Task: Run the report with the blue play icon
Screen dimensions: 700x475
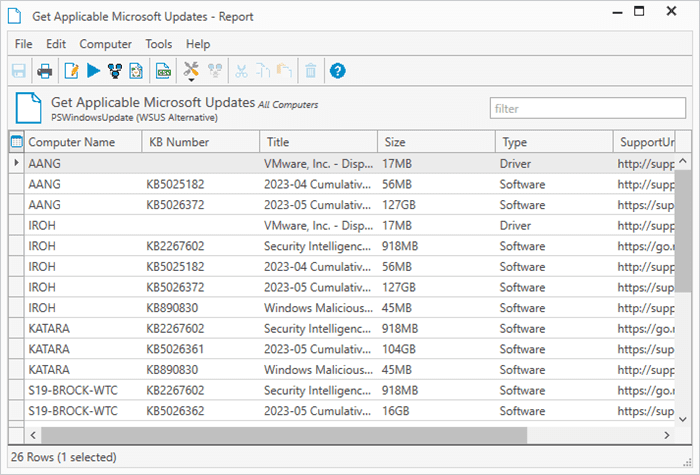Action: [x=93, y=71]
